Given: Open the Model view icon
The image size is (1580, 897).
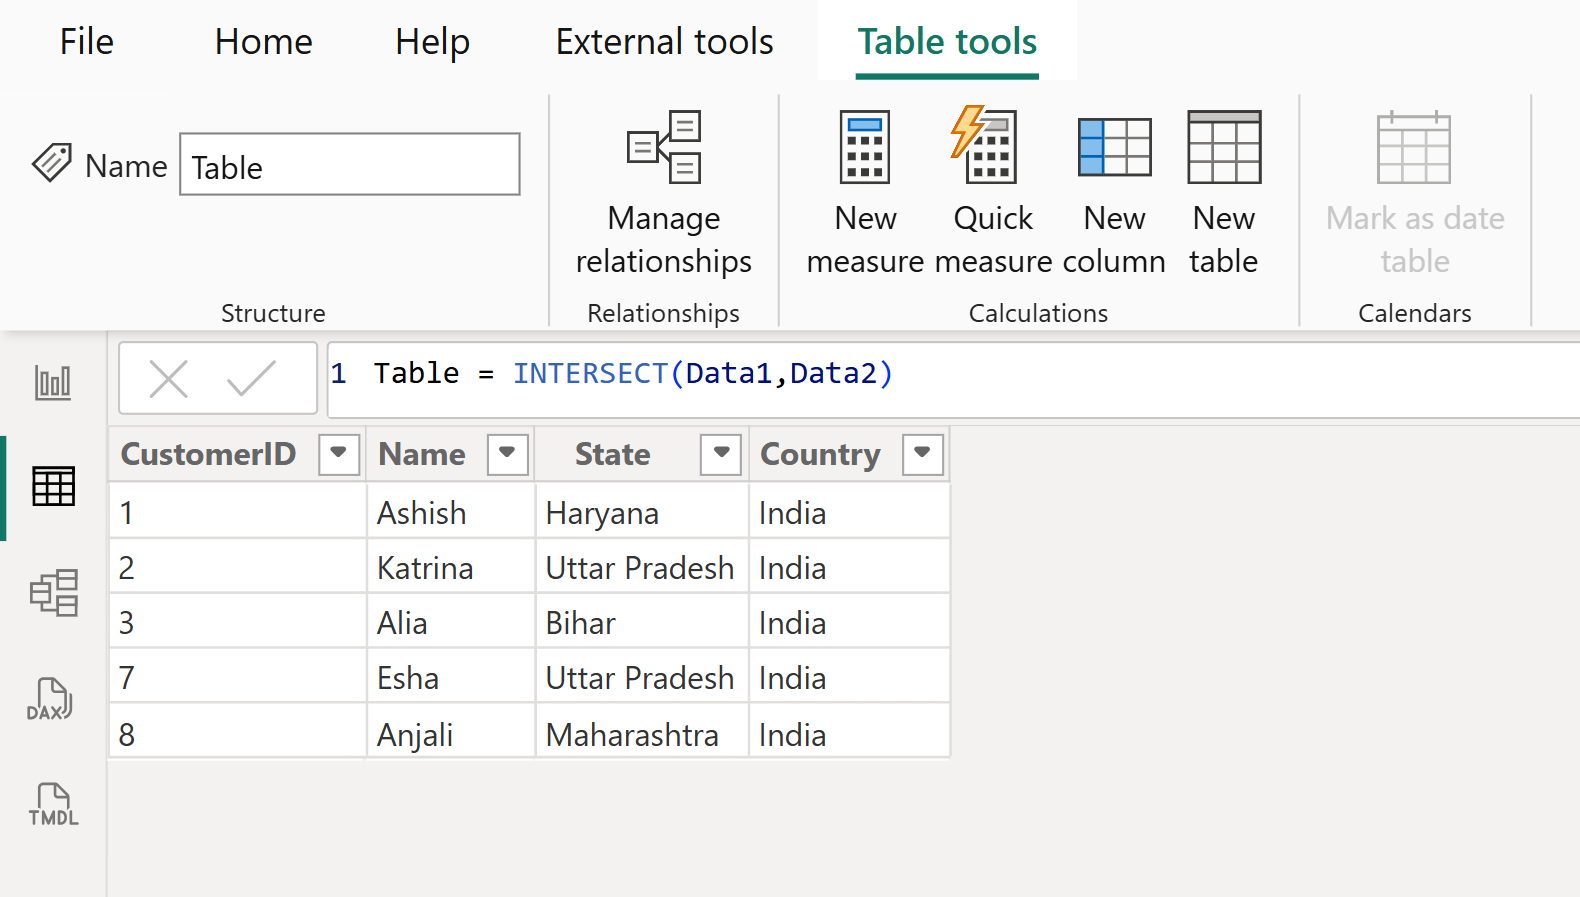Looking at the screenshot, I should pyautogui.click(x=53, y=593).
